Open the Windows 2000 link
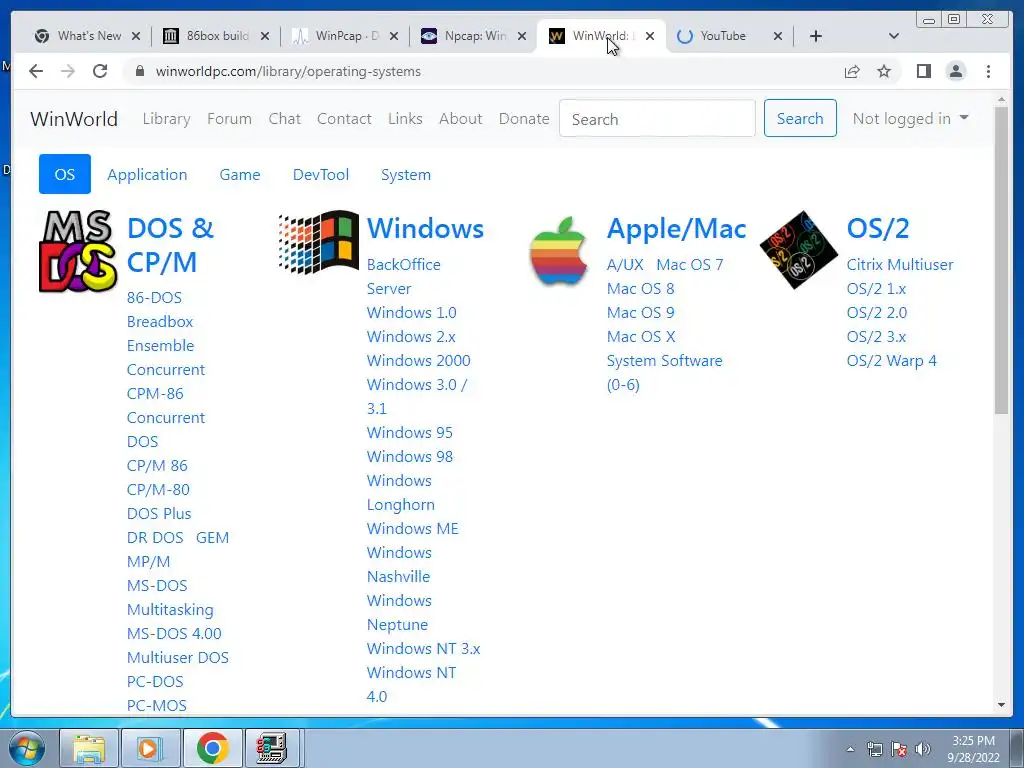The width and height of the screenshot is (1024, 768). (x=418, y=360)
